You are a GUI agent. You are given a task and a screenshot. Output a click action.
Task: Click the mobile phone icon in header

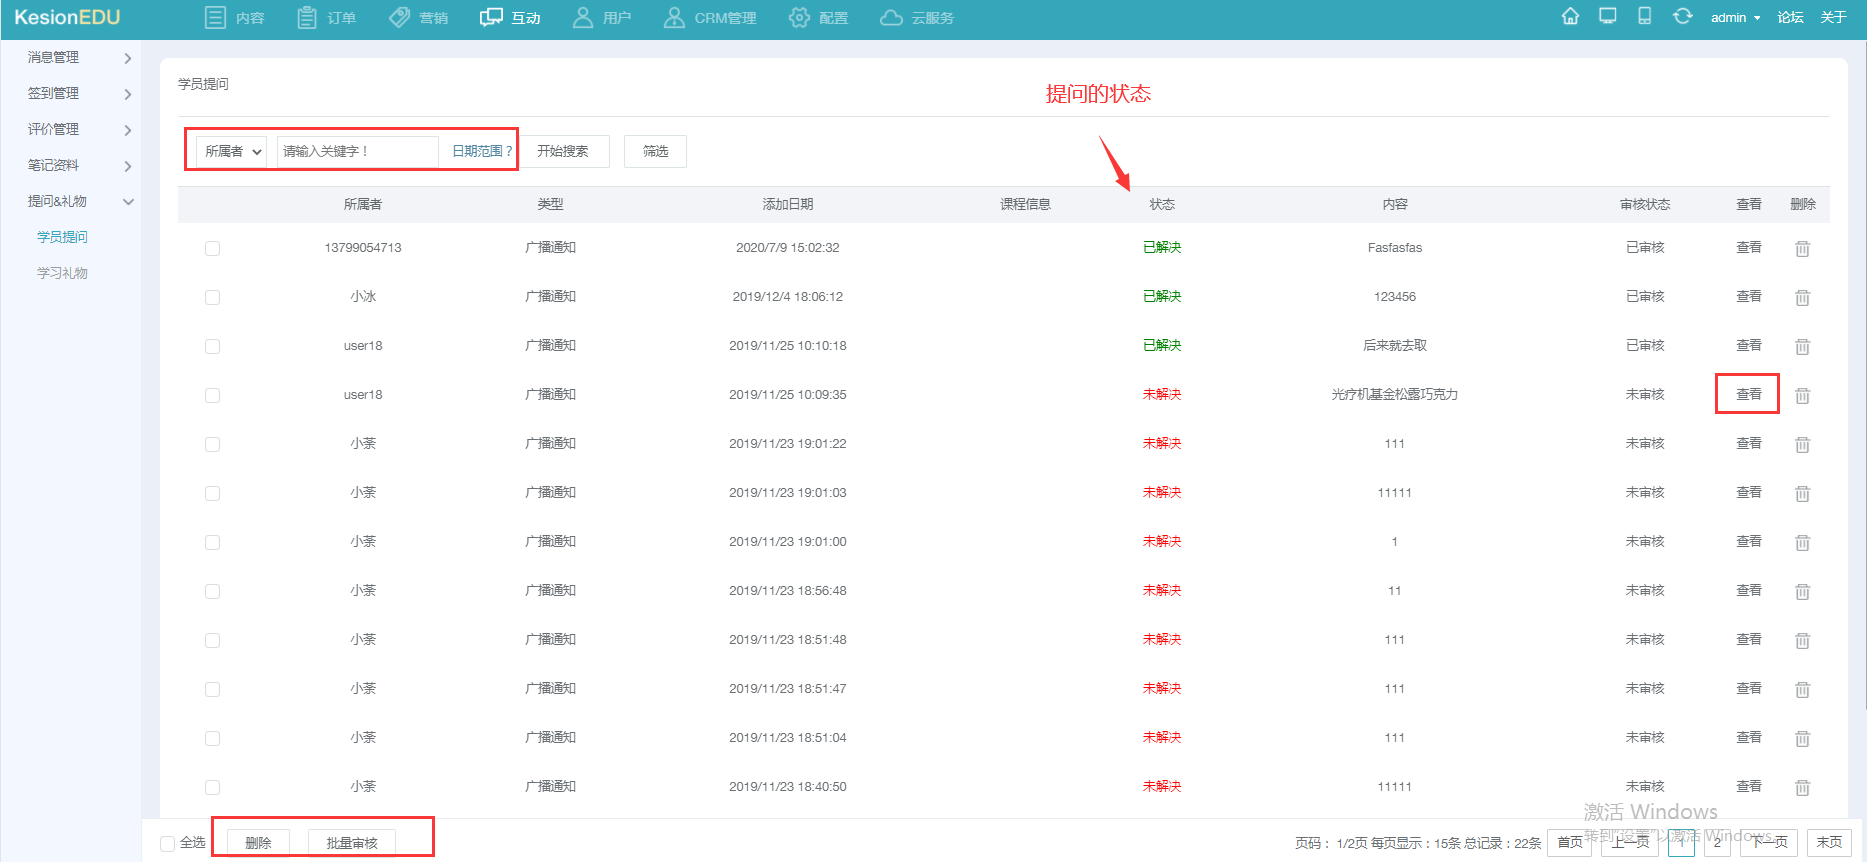(x=1644, y=17)
